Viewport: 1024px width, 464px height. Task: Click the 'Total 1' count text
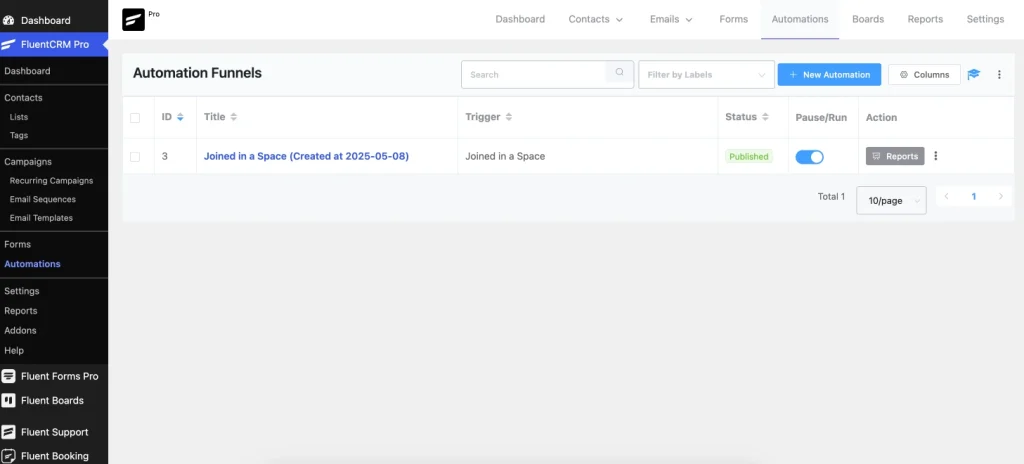pyautogui.click(x=831, y=196)
